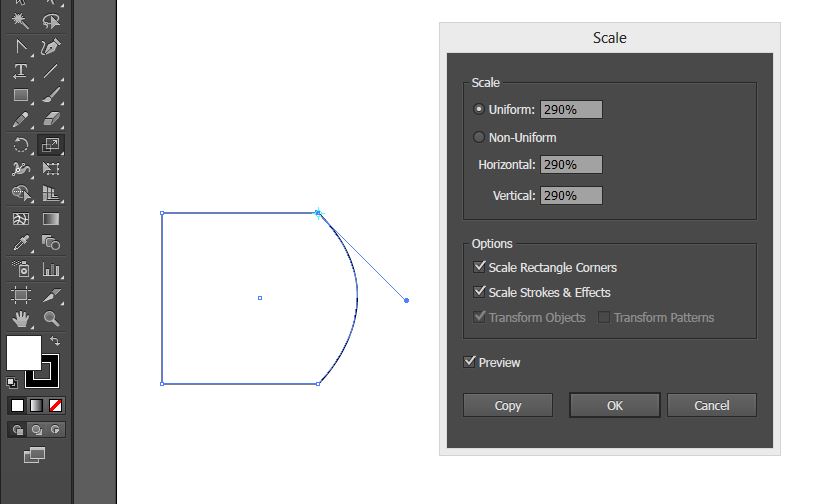Select the Non-Uniform radio button
Screen dimensions: 829x504
(478, 138)
